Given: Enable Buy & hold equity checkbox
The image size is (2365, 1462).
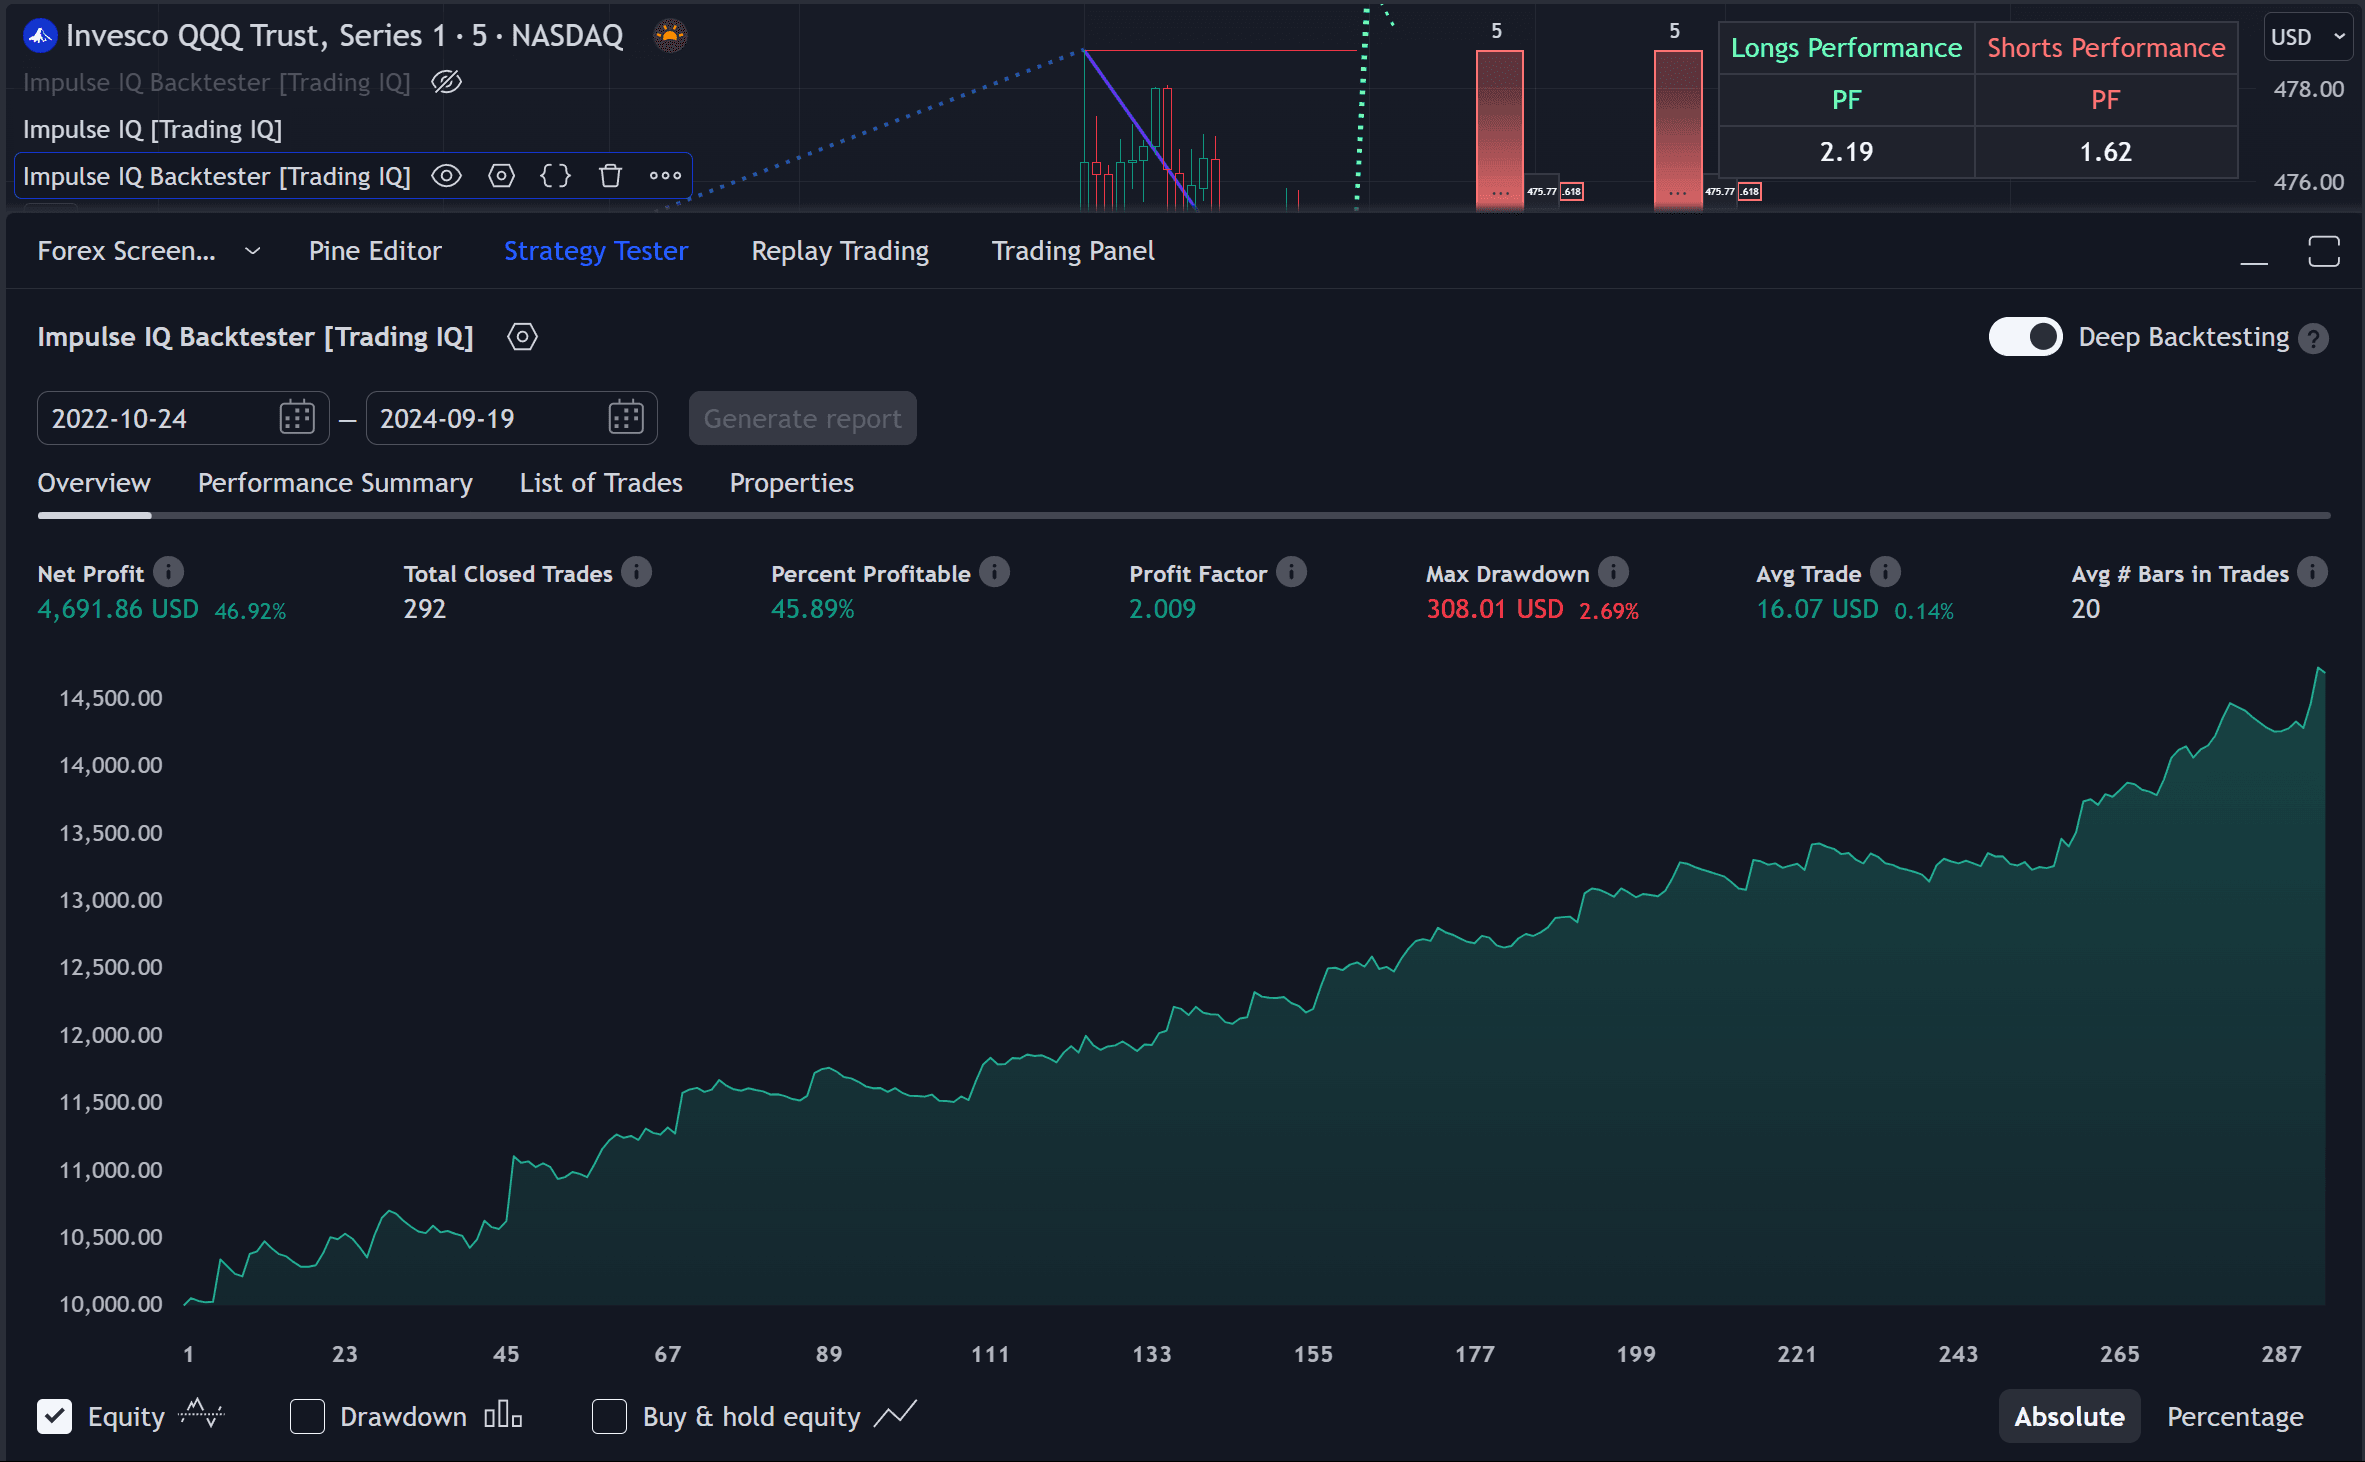Looking at the screenshot, I should 609,1416.
